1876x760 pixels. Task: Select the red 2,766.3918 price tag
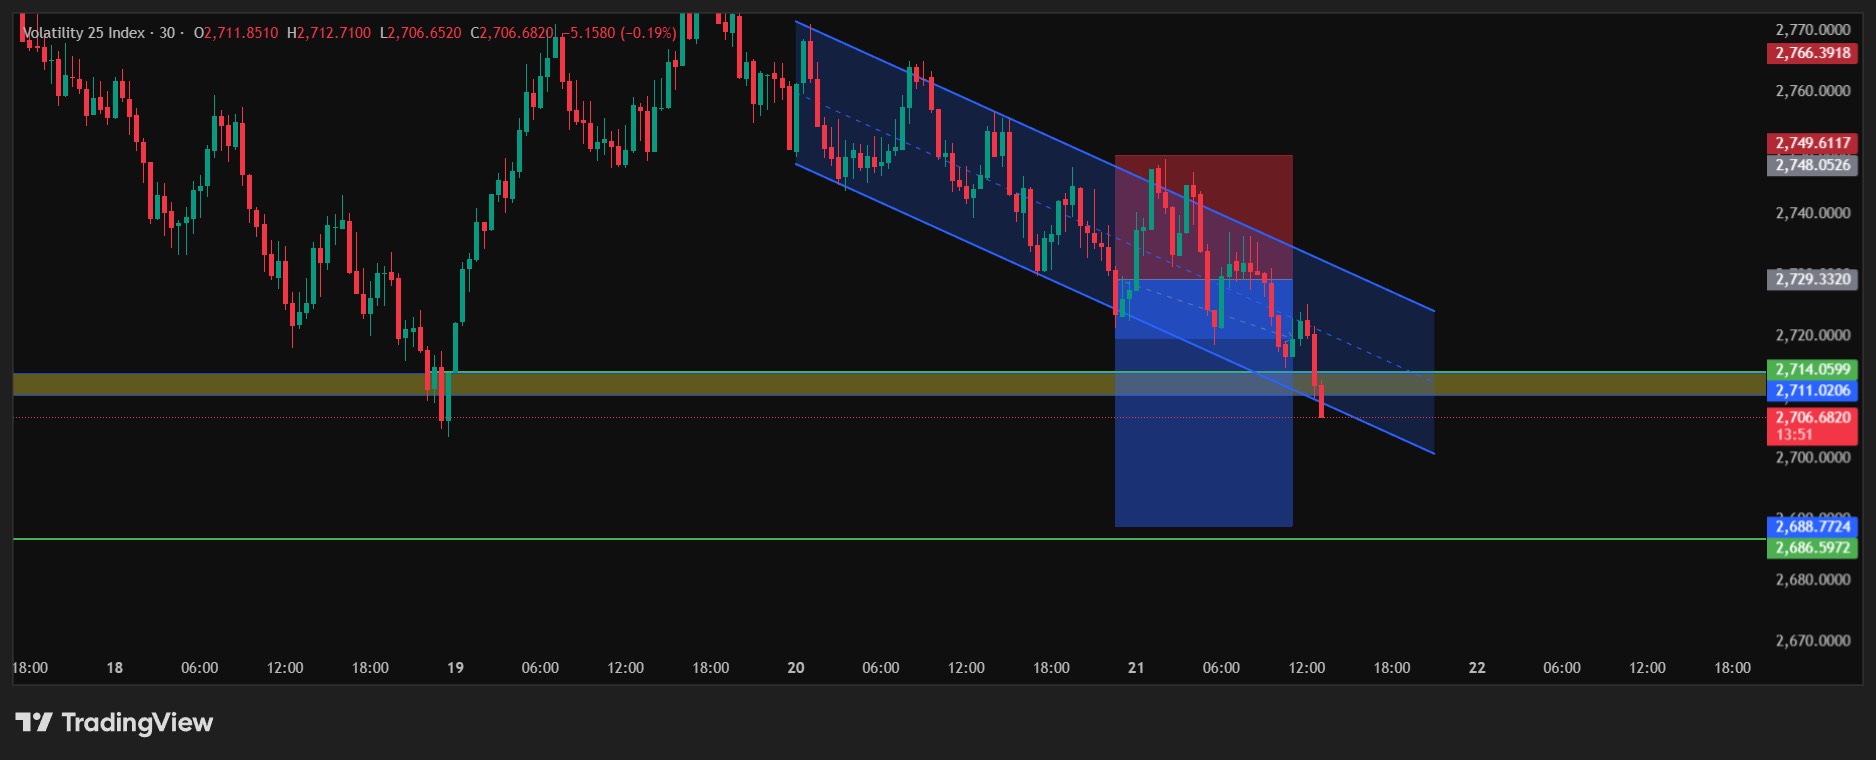[1812, 53]
